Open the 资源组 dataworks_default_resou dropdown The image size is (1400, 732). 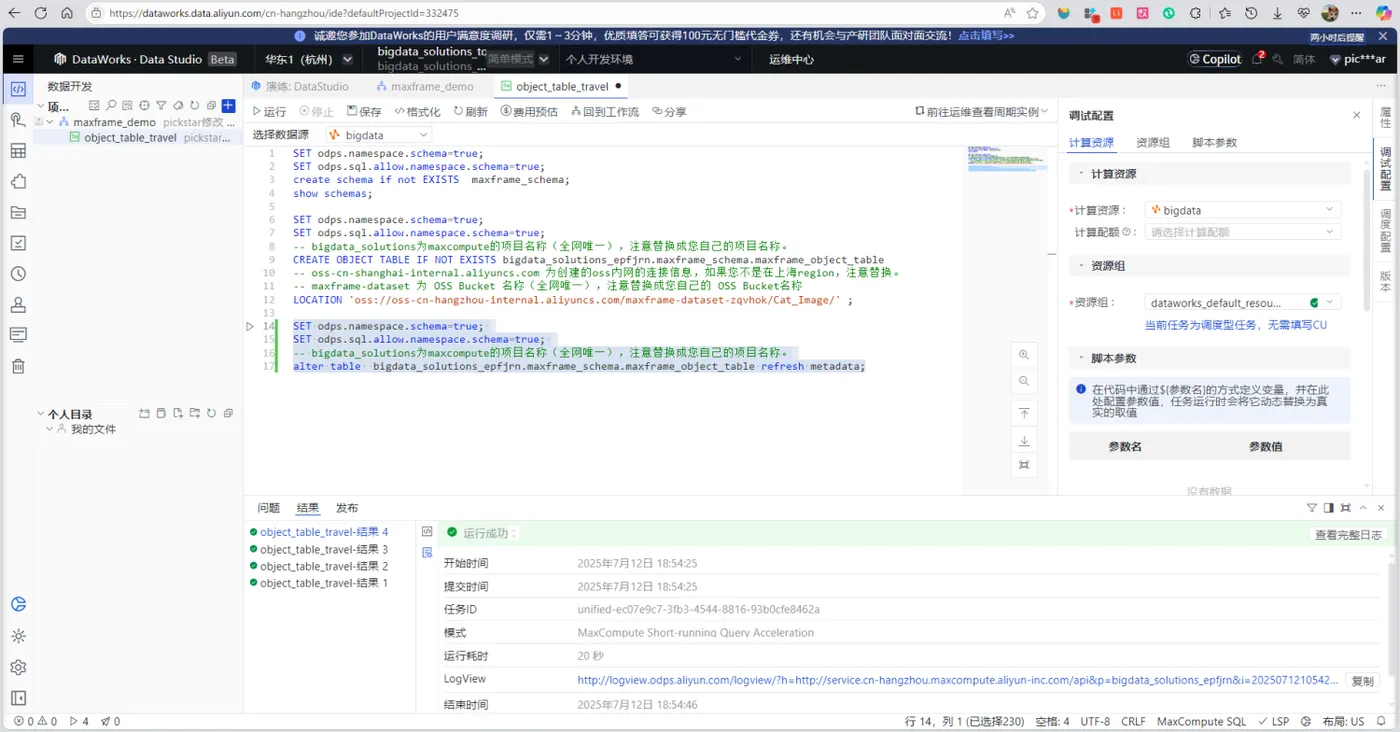[x=1242, y=302]
